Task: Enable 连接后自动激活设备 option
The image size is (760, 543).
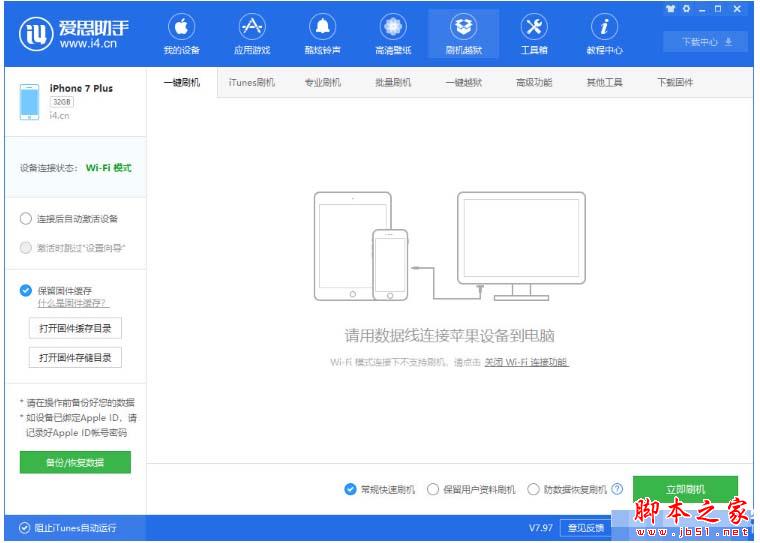Action: pyautogui.click(x=26, y=219)
